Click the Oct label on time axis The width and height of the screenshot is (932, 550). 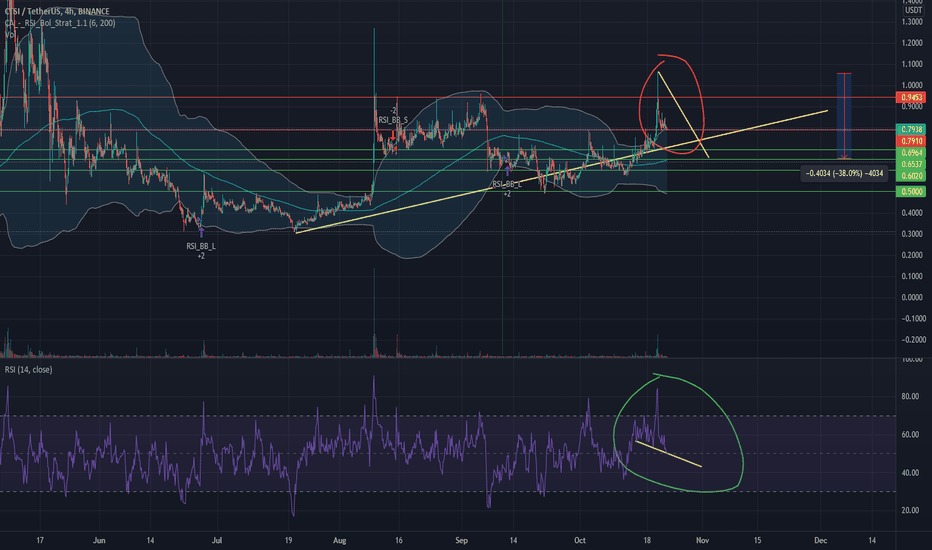(x=580, y=540)
